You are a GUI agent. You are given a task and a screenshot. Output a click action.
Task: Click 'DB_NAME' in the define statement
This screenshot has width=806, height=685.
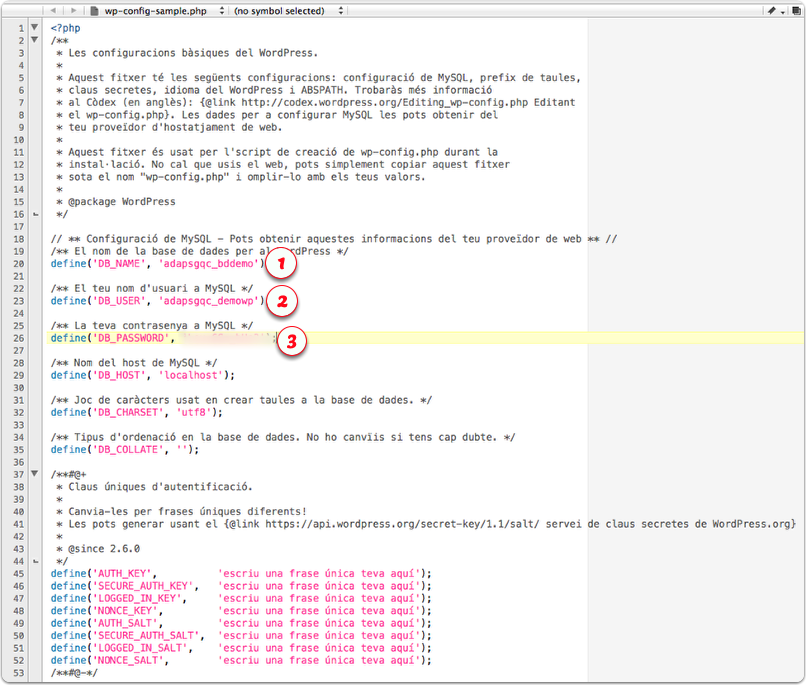click(x=119, y=264)
